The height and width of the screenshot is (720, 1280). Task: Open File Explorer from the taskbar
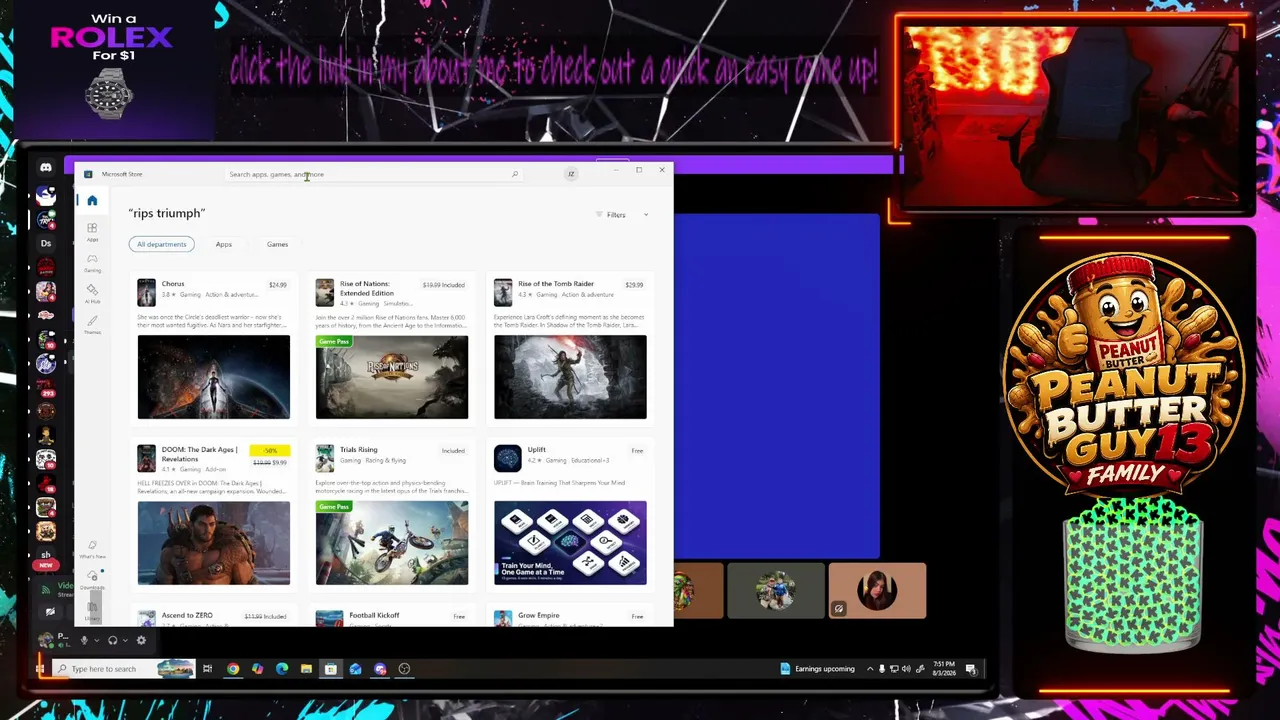click(x=306, y=669)
